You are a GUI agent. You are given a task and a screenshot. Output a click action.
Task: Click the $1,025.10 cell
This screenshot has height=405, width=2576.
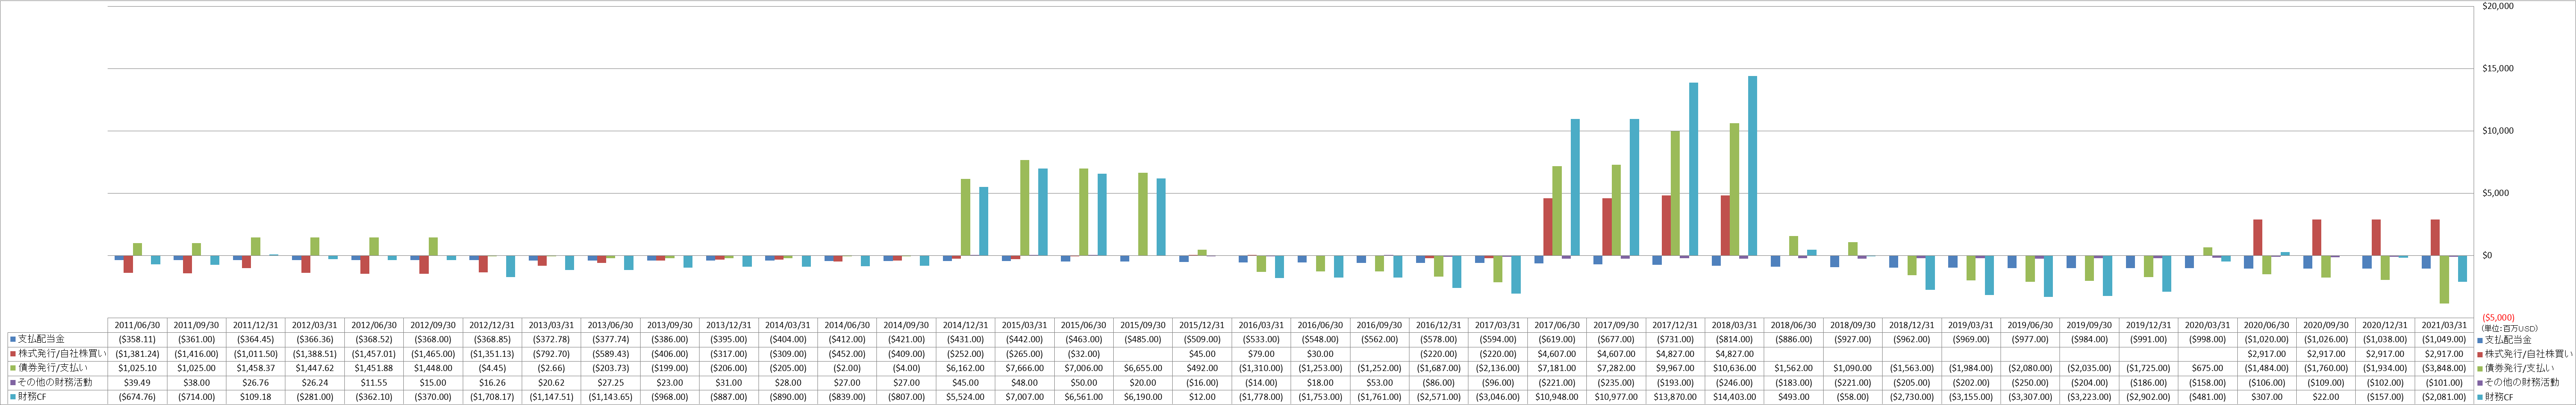[137, 368]
